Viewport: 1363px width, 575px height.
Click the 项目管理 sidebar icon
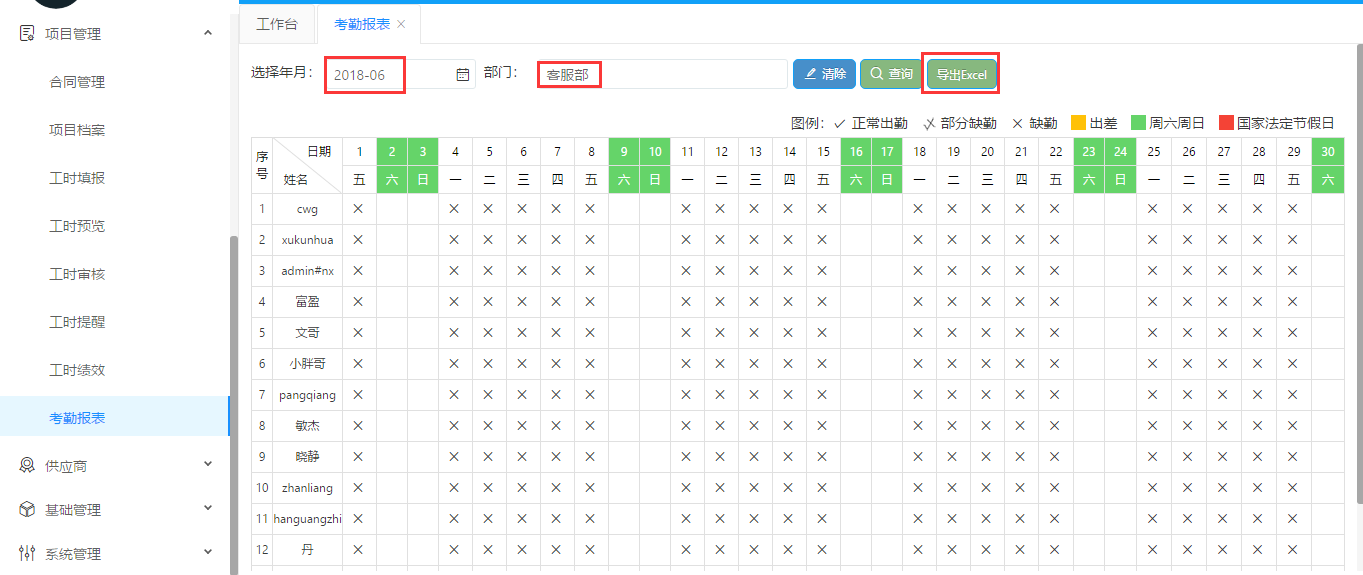[x=27, y=33]
